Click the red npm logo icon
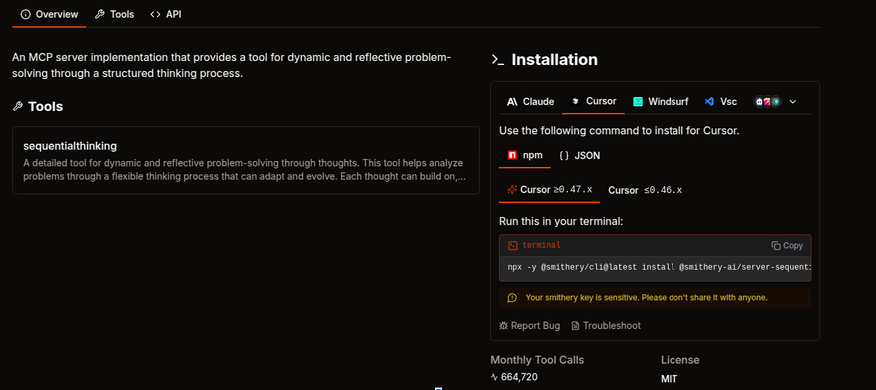 (512, 155)
